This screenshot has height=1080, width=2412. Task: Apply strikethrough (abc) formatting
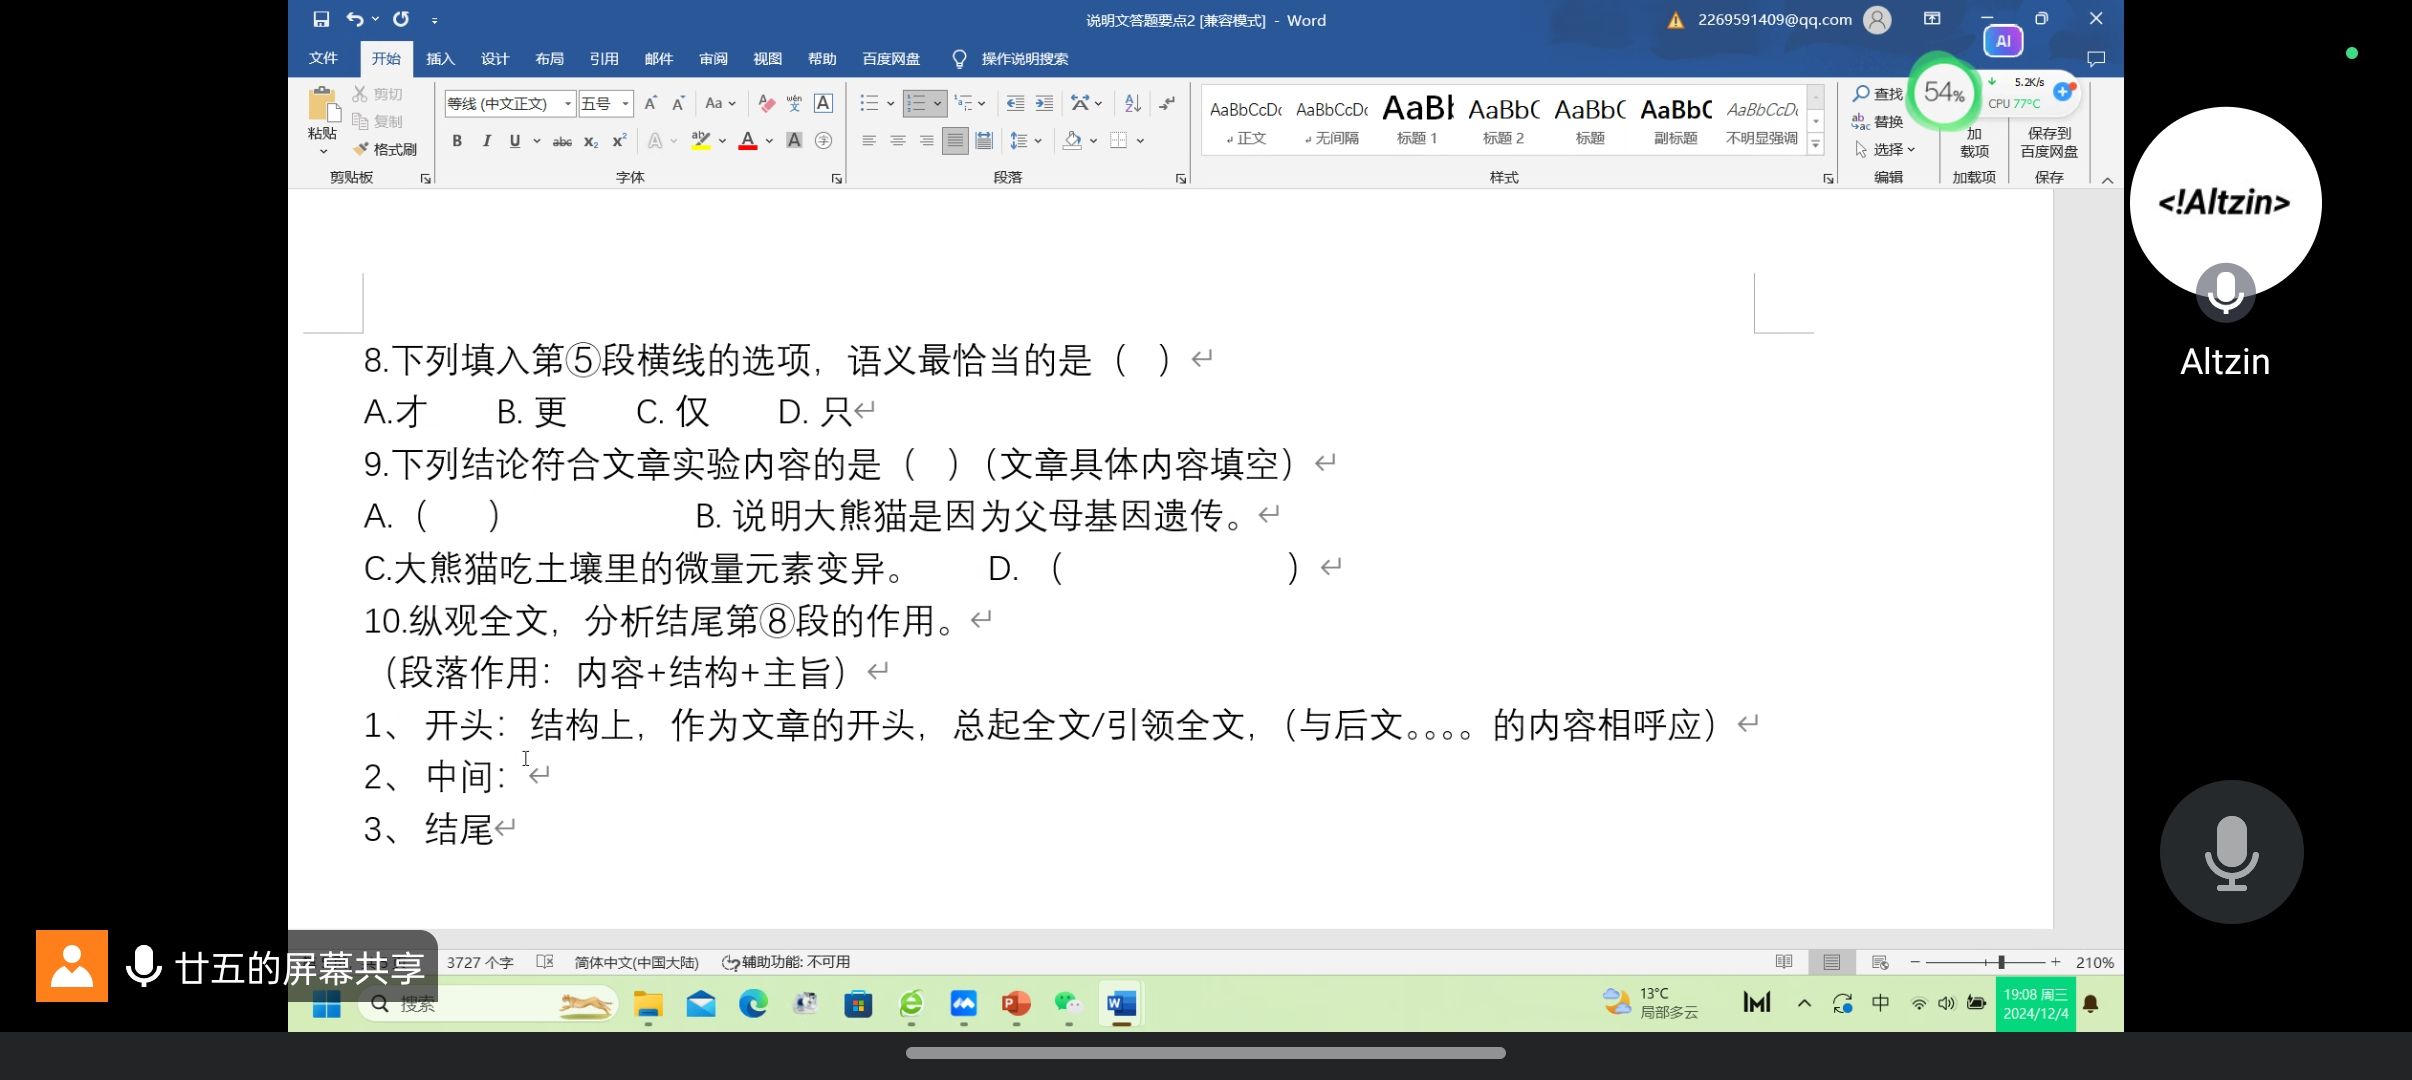562,141
